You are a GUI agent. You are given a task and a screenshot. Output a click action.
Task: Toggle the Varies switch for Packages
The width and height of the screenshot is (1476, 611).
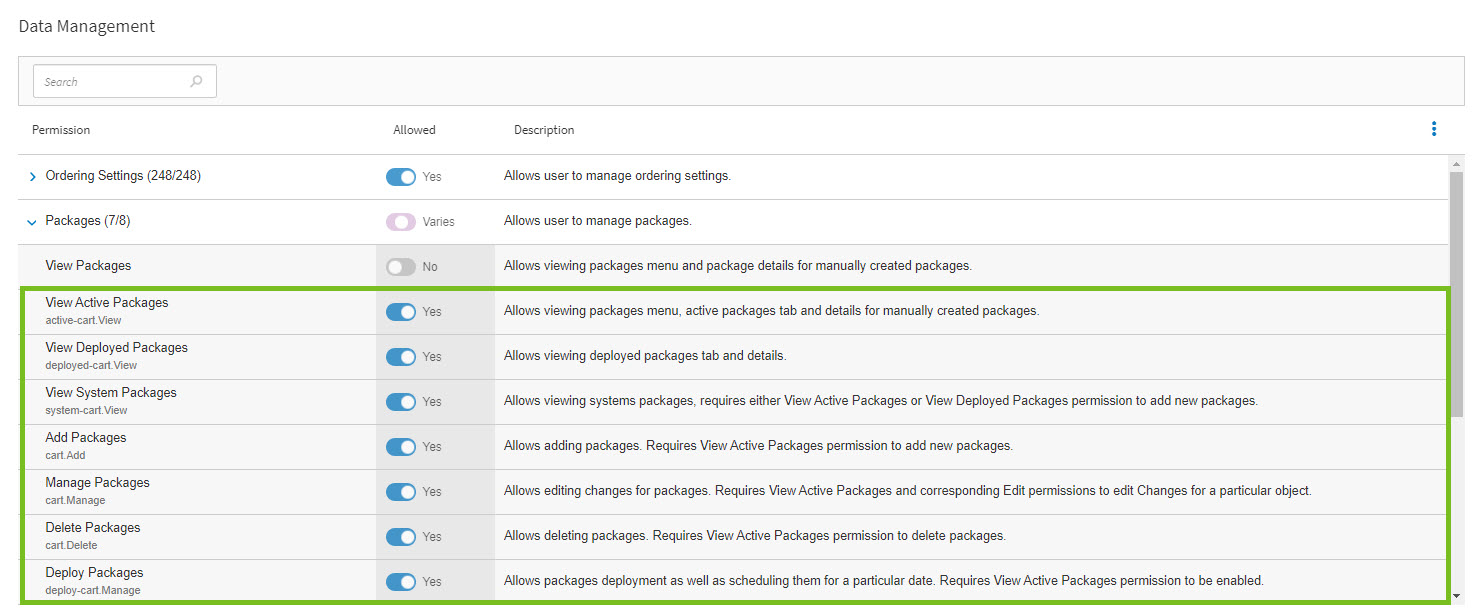click(x=401, y=220)
